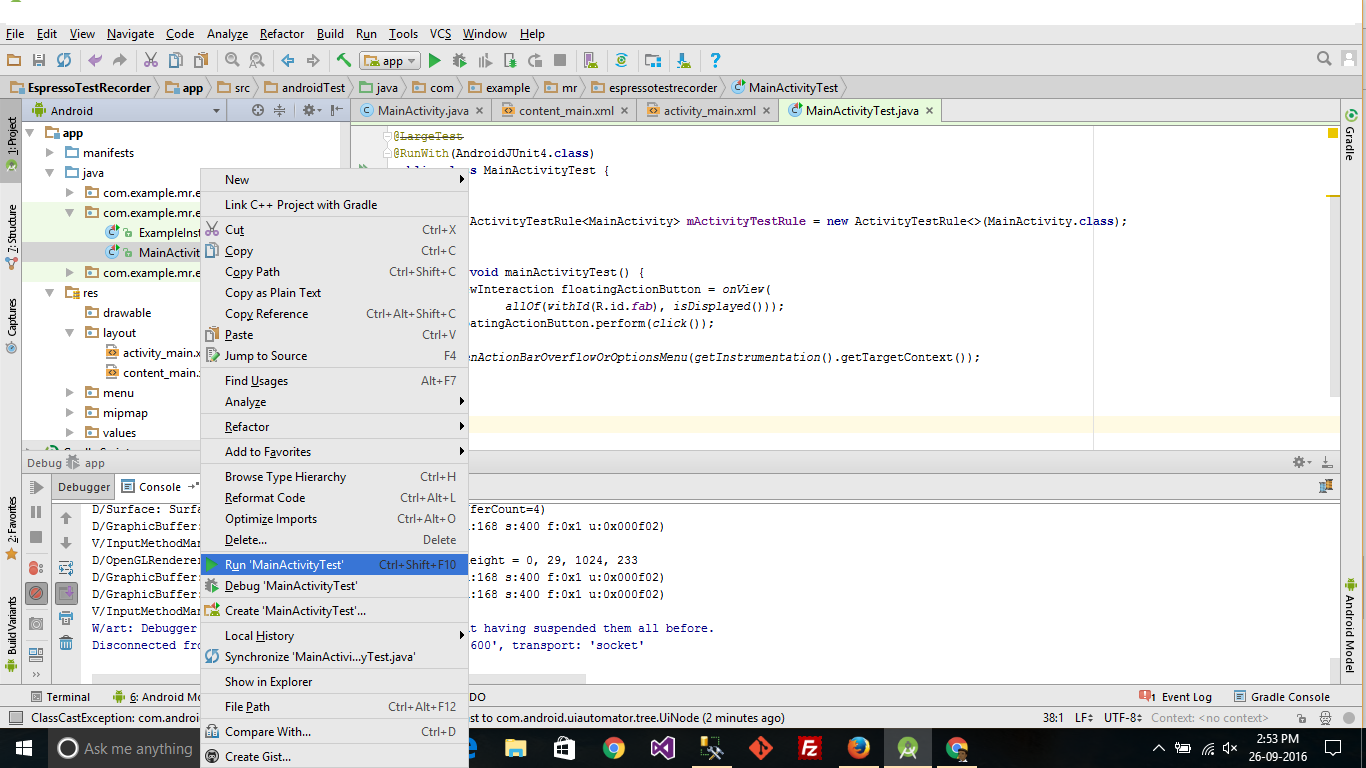Screen dimensions: 1366x768
Task: Click the Synchronize icon in main toolbar
Action: click(63, 61)
